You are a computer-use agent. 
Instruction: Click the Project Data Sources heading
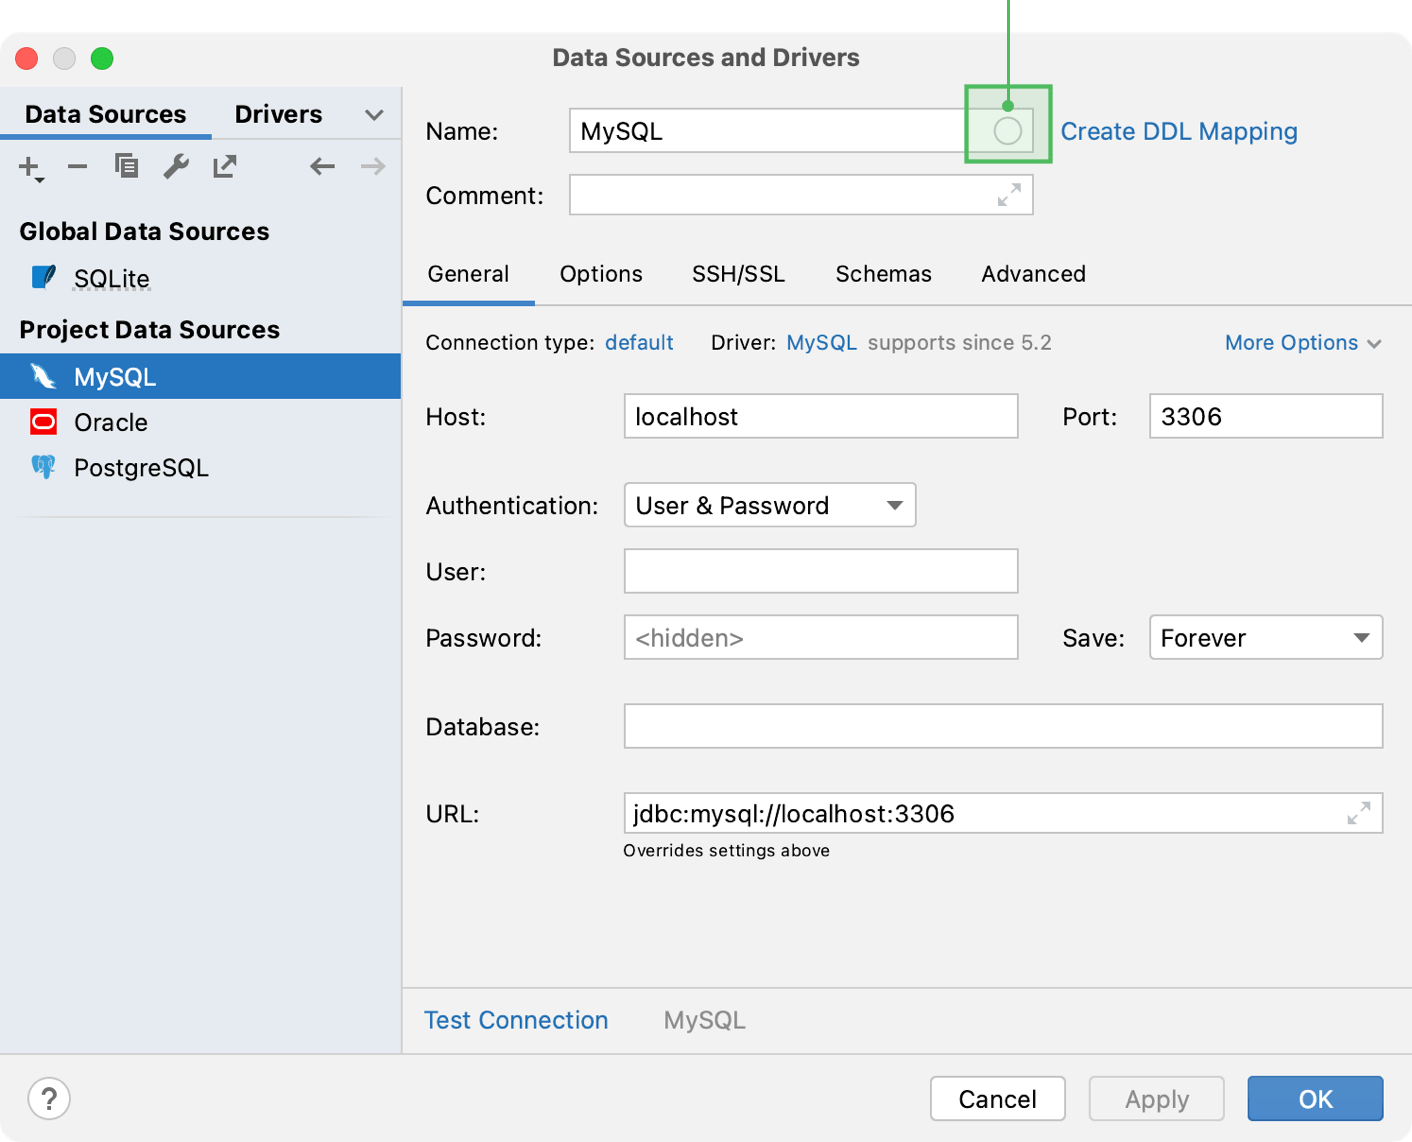pyautogui.click(x=149, y=329)
